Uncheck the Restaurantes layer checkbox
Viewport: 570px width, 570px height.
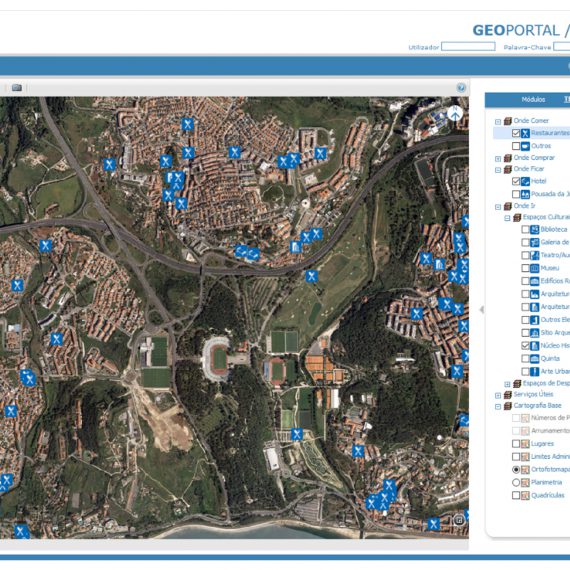pyautogui.click(x=516, y=133)
